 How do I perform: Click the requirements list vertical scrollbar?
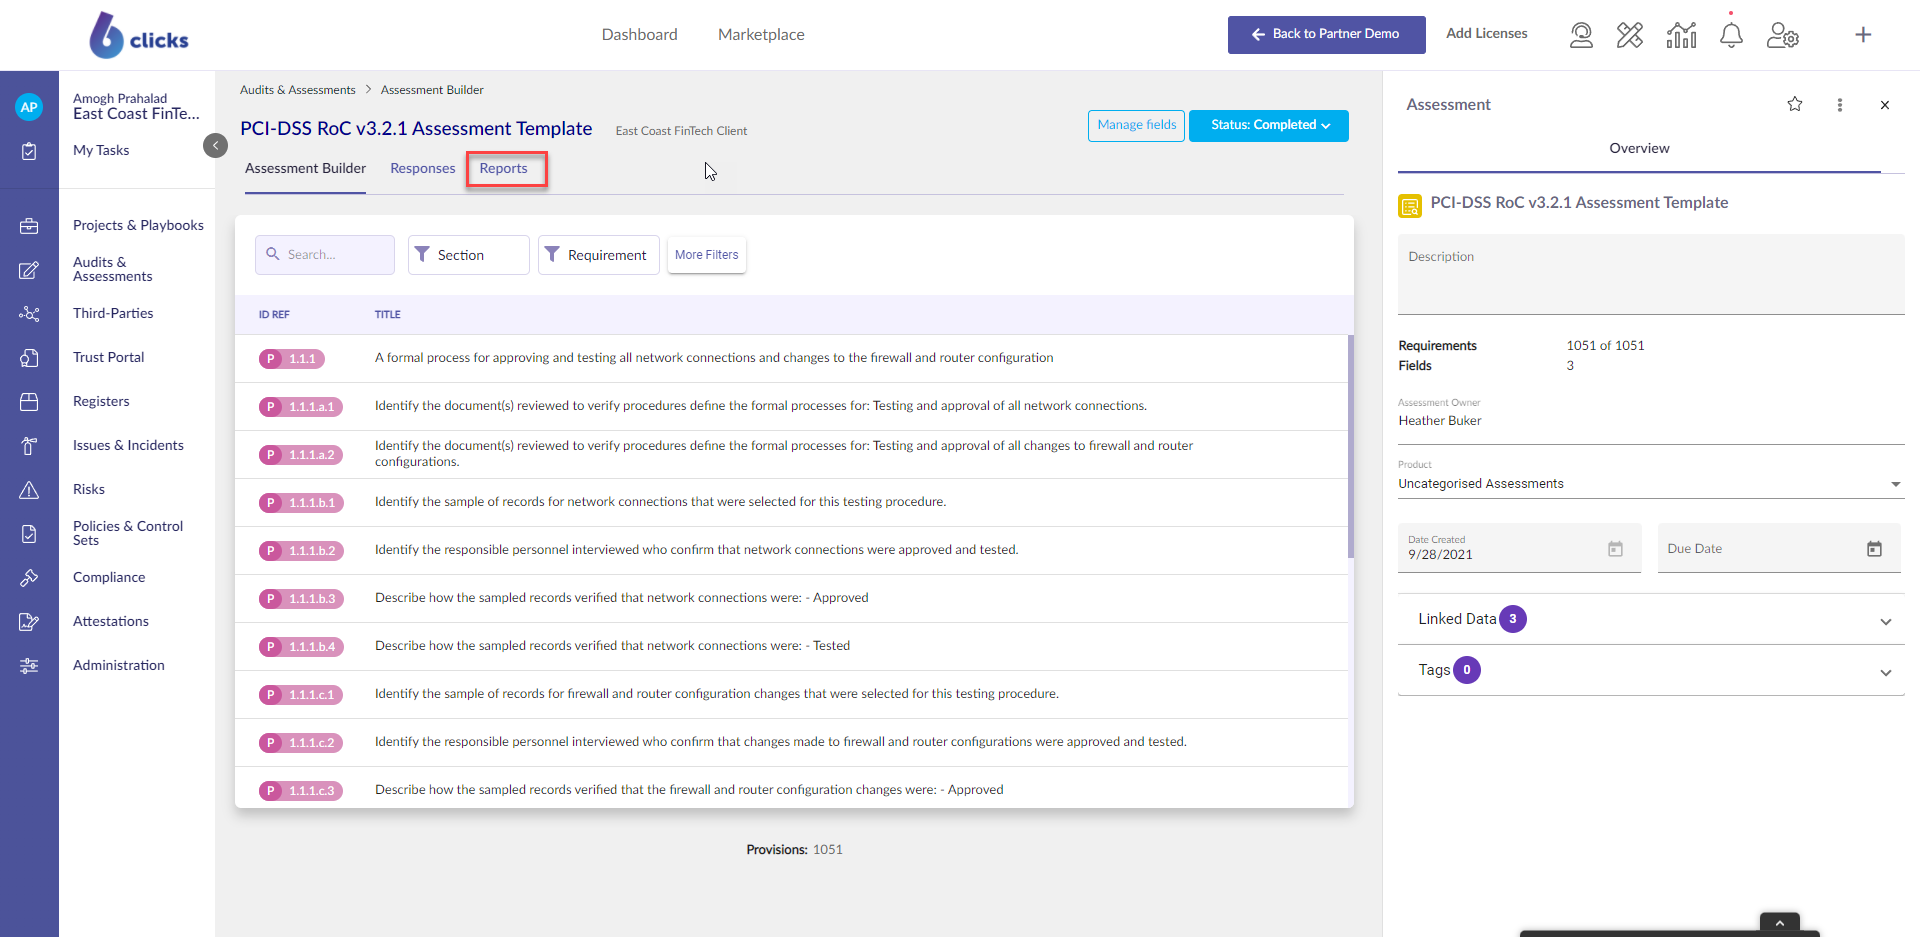[1350, 446]
